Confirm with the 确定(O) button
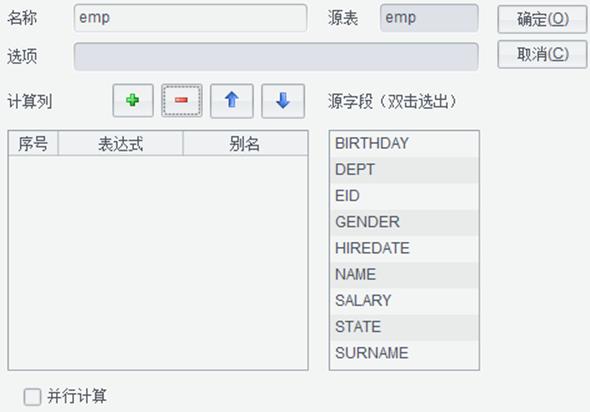The width and height of the screenshot is (590, 412). [542, 19]
